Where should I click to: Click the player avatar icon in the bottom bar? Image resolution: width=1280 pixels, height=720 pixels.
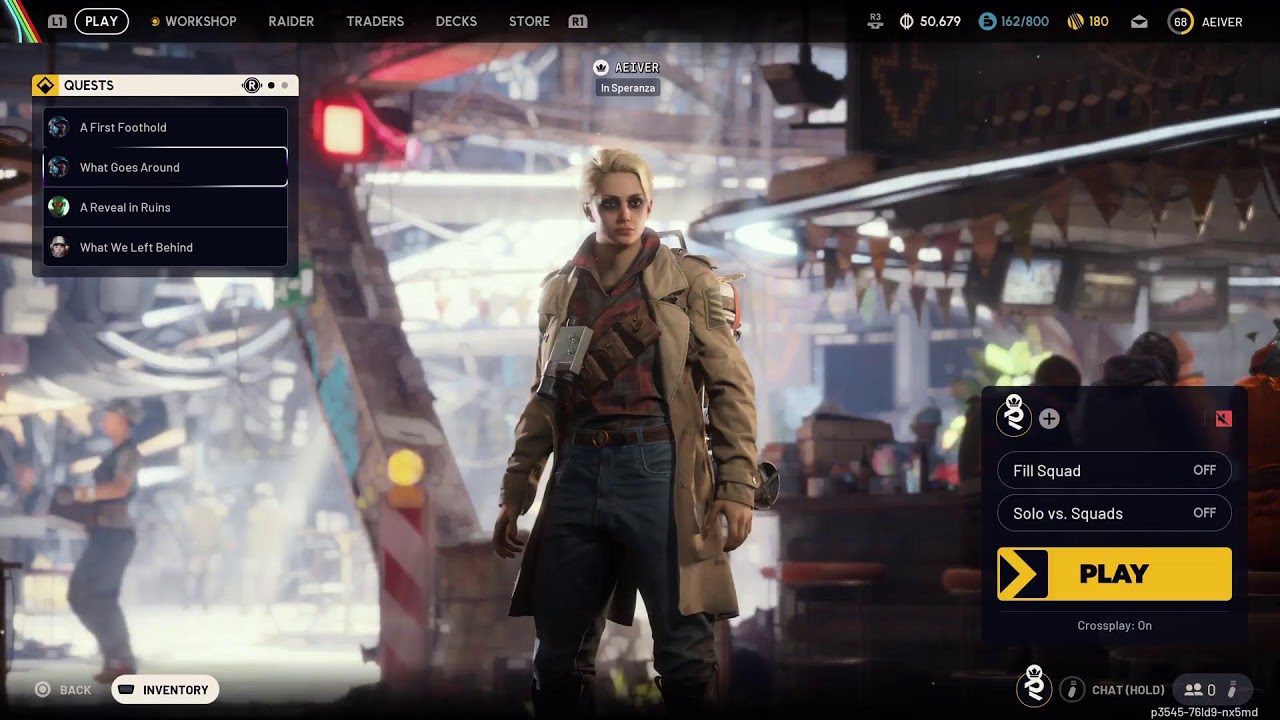pos(1034,687)
